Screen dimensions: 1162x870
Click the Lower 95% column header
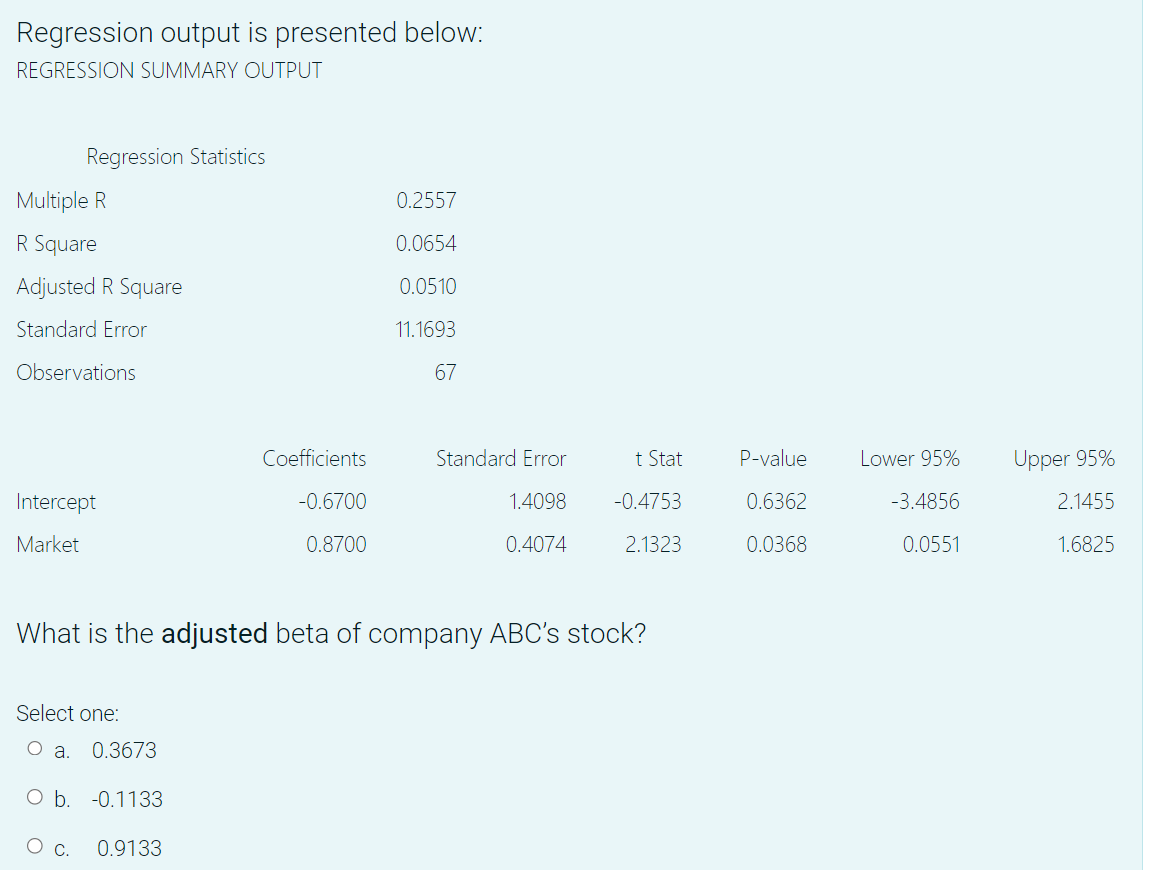coord(909,458)
